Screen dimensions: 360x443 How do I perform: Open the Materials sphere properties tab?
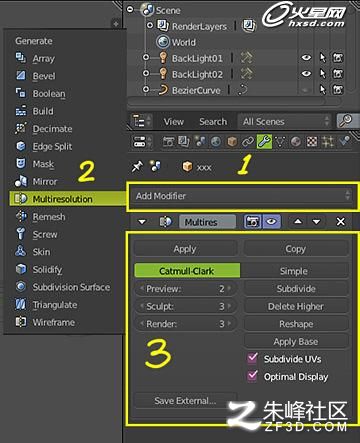(296, 142)
